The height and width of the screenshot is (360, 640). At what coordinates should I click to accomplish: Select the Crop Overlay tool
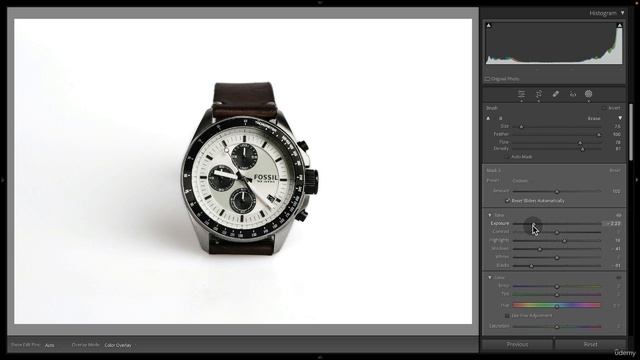click(539, 94)
